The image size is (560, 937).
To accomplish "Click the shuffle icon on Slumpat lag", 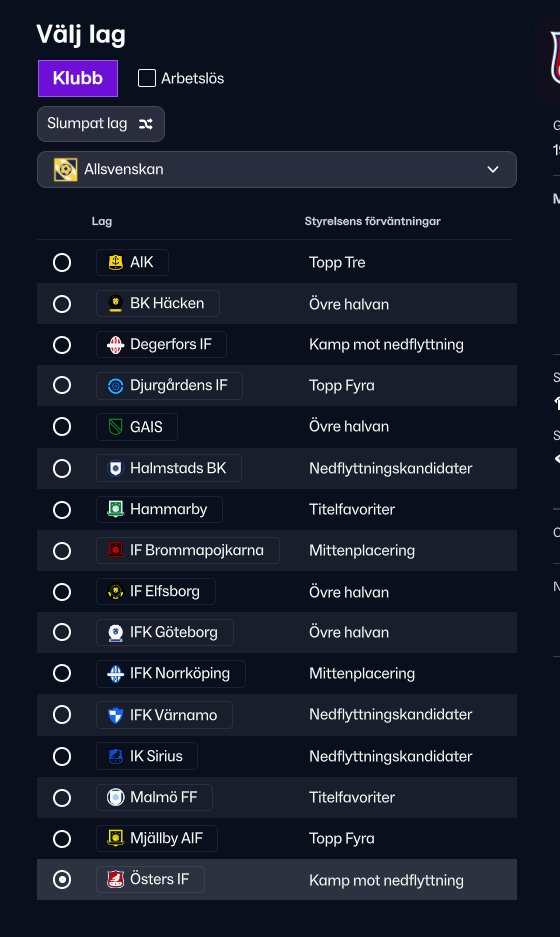I will click(x=146, y=124).
